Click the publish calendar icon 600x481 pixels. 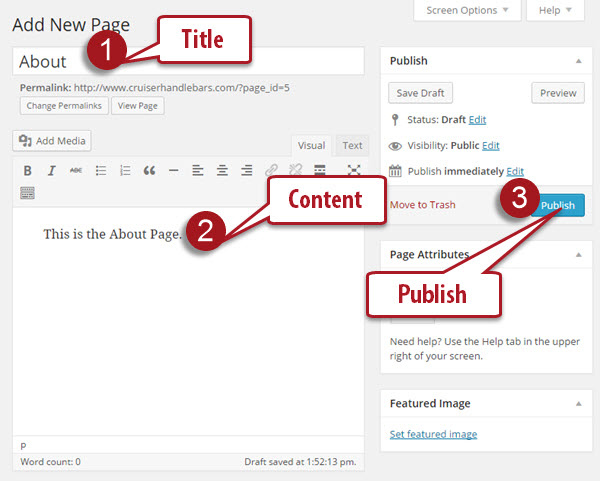click(x=395, y=171)
